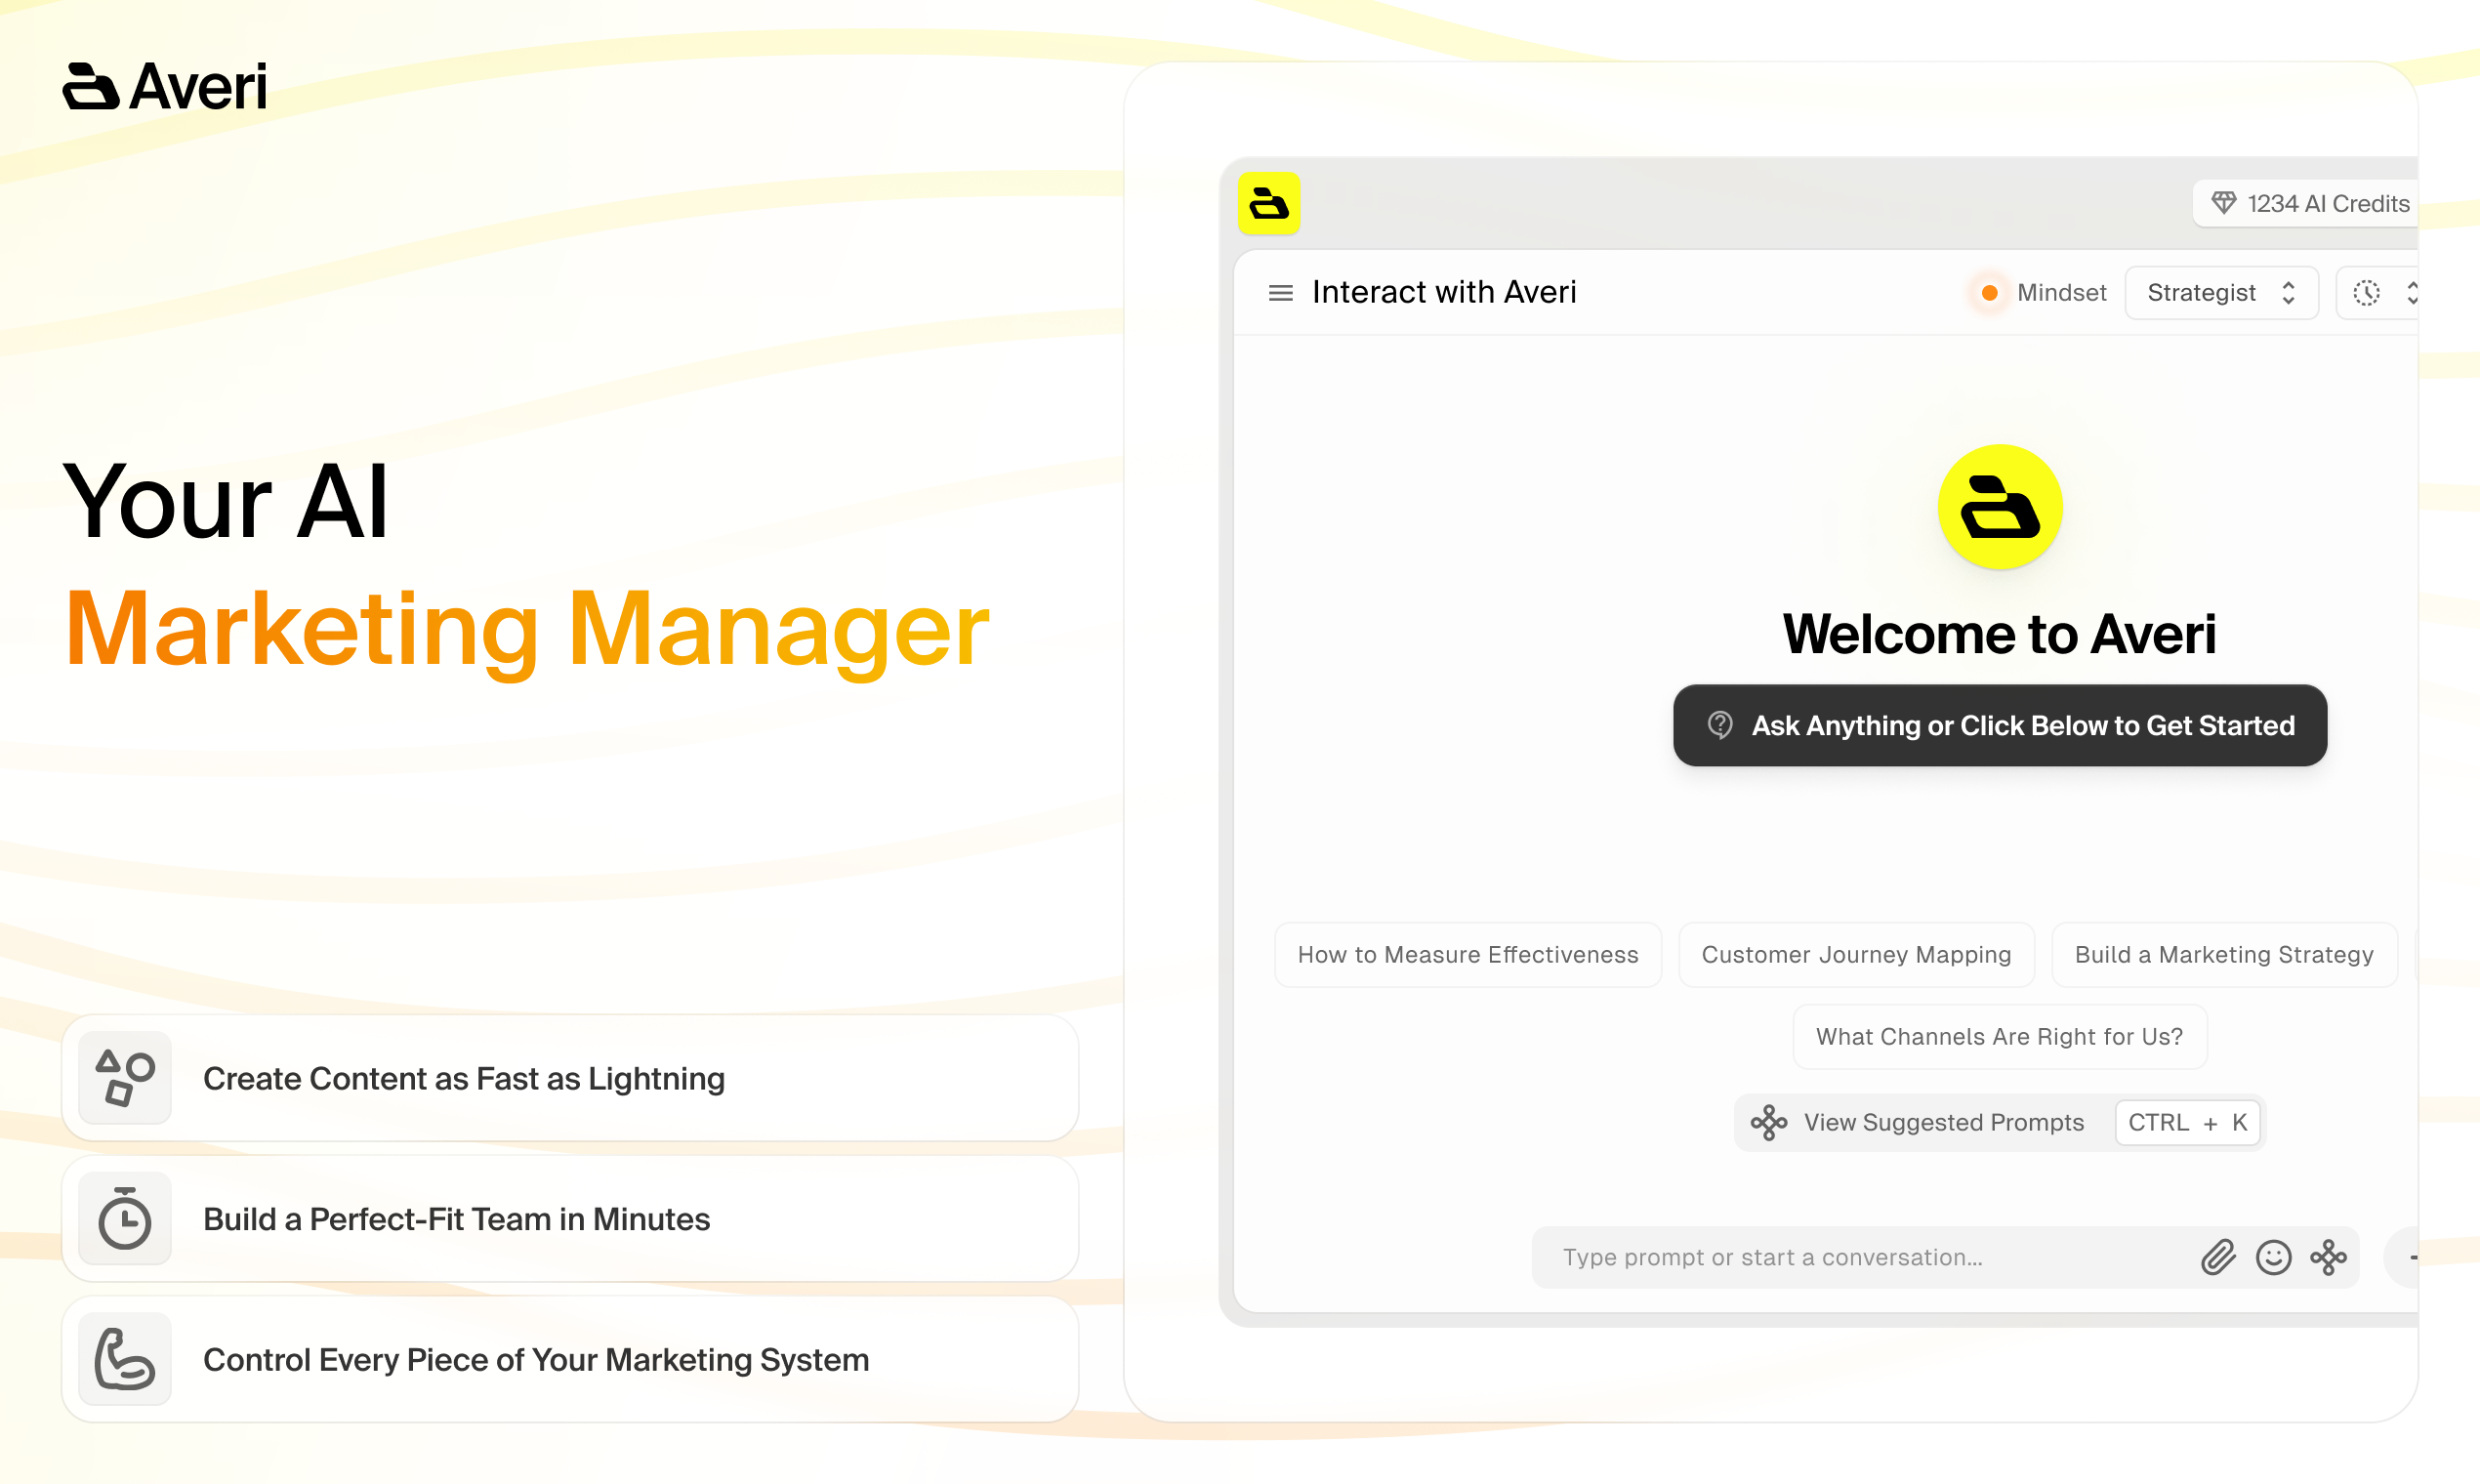Click the View Suggested Prompts flower icon
Image resolution: width=2480 pixels, height=1484 pixels.
pyautogui.click(x=1766, y=1120)
